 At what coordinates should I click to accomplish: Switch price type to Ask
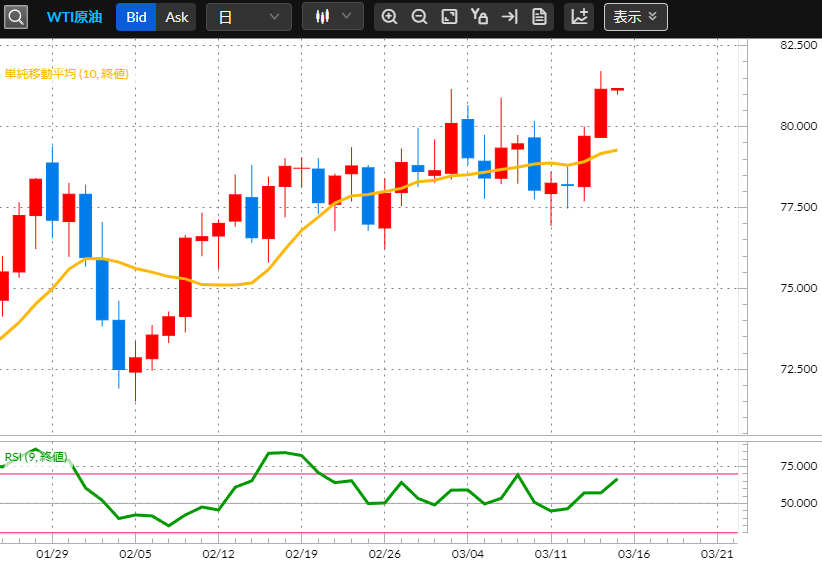pyautogui.click(x=177, y=17)
